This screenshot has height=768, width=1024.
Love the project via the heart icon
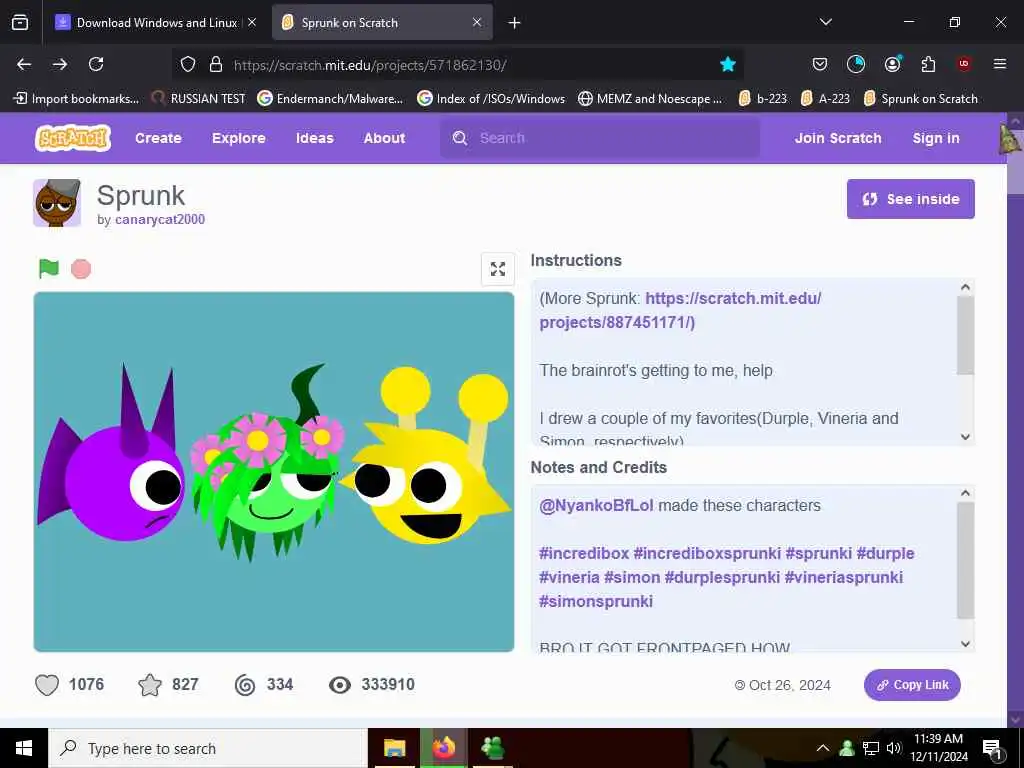coord(47,684)
